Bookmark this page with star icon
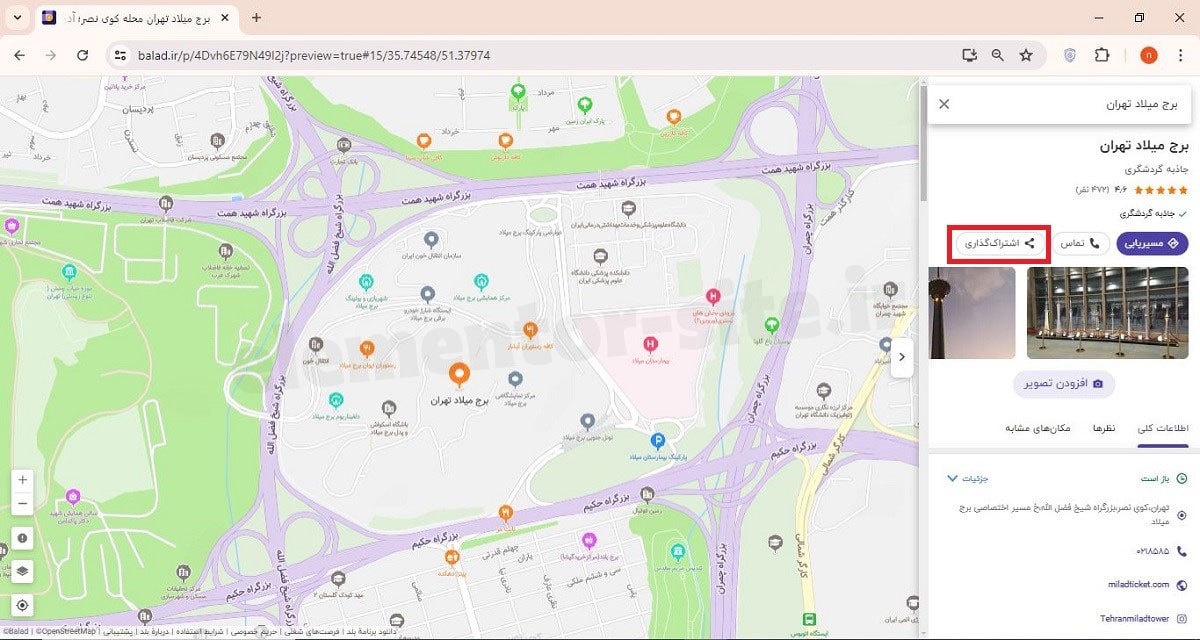The width and height of the screenshot is (1200, 640). click(1026, 55)
